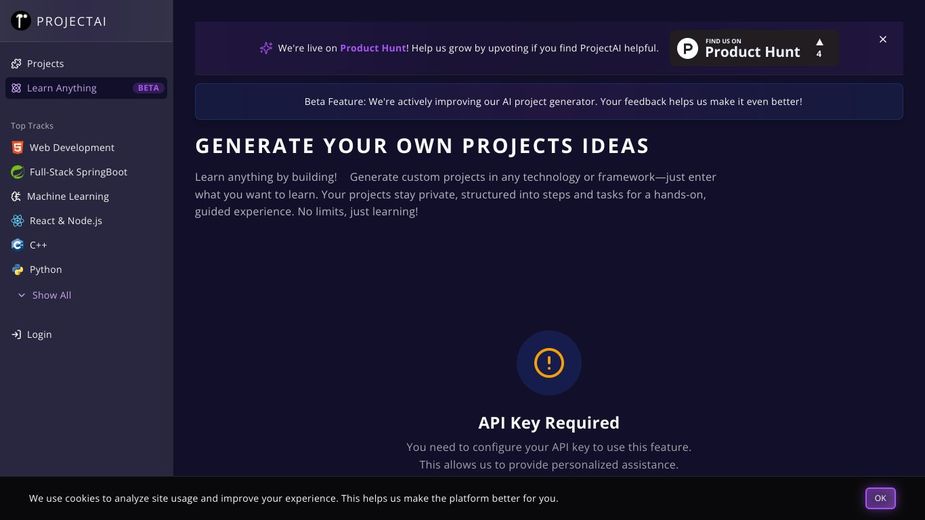Screen dimensions: 925x520
Task: Select the Learn Anything menu item
Action: coord(62,88)
